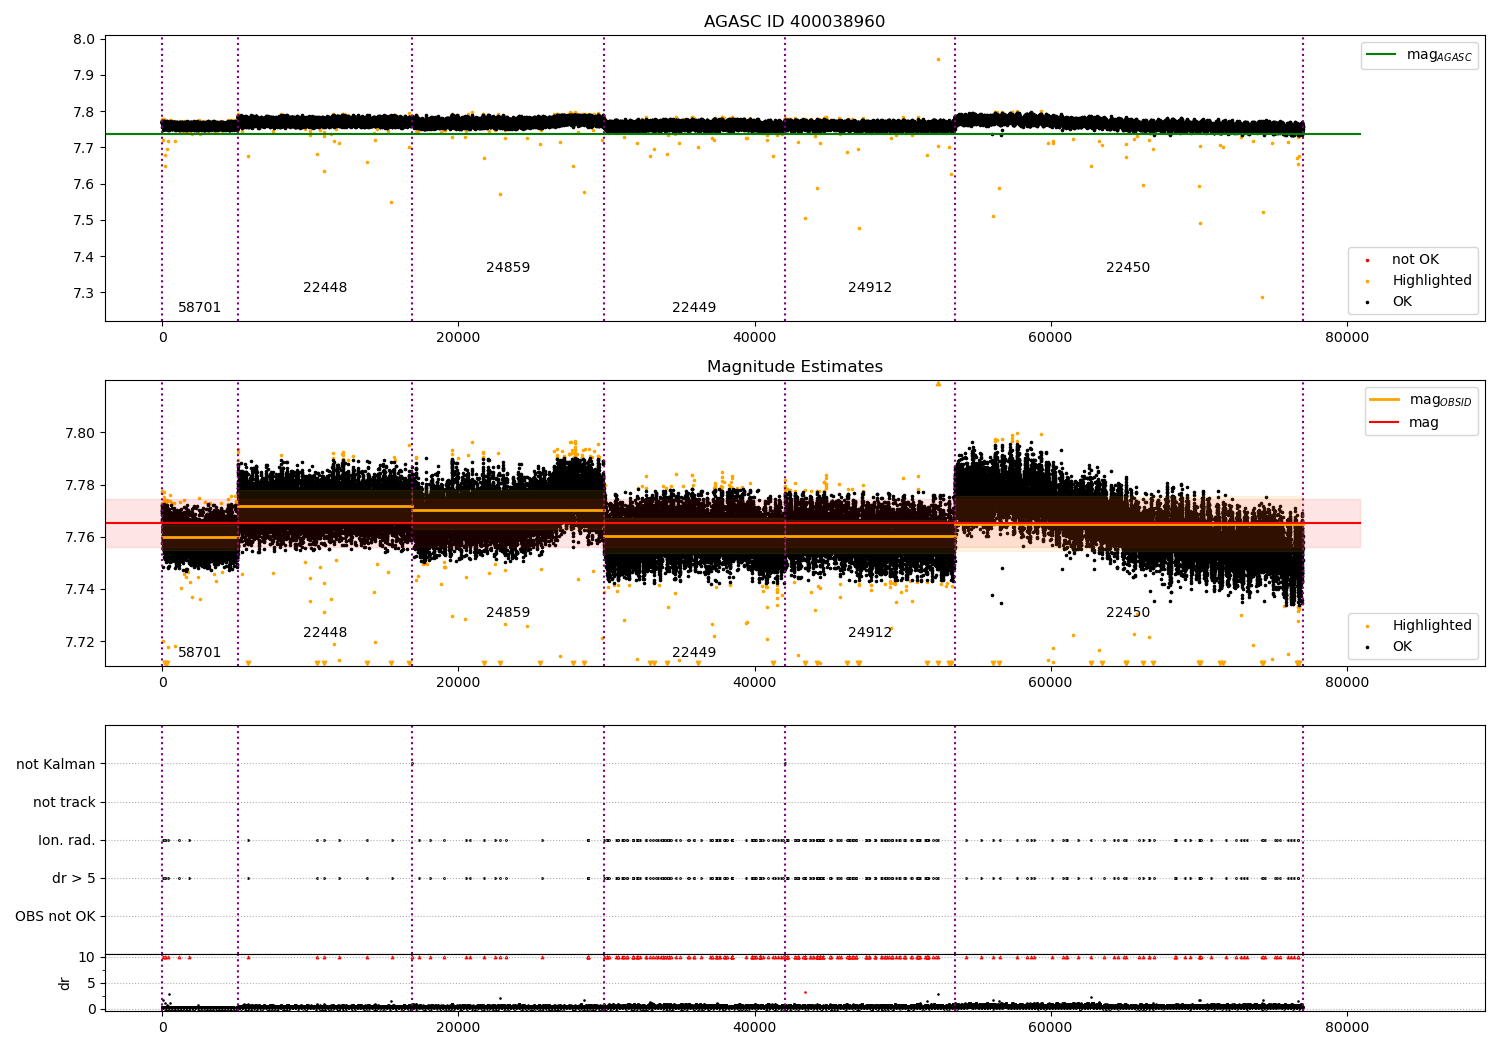The image size is (1500, 1050).
Task: Click the 60000 x-tick under AGASC ID plot
Action: coord(1050,337)
